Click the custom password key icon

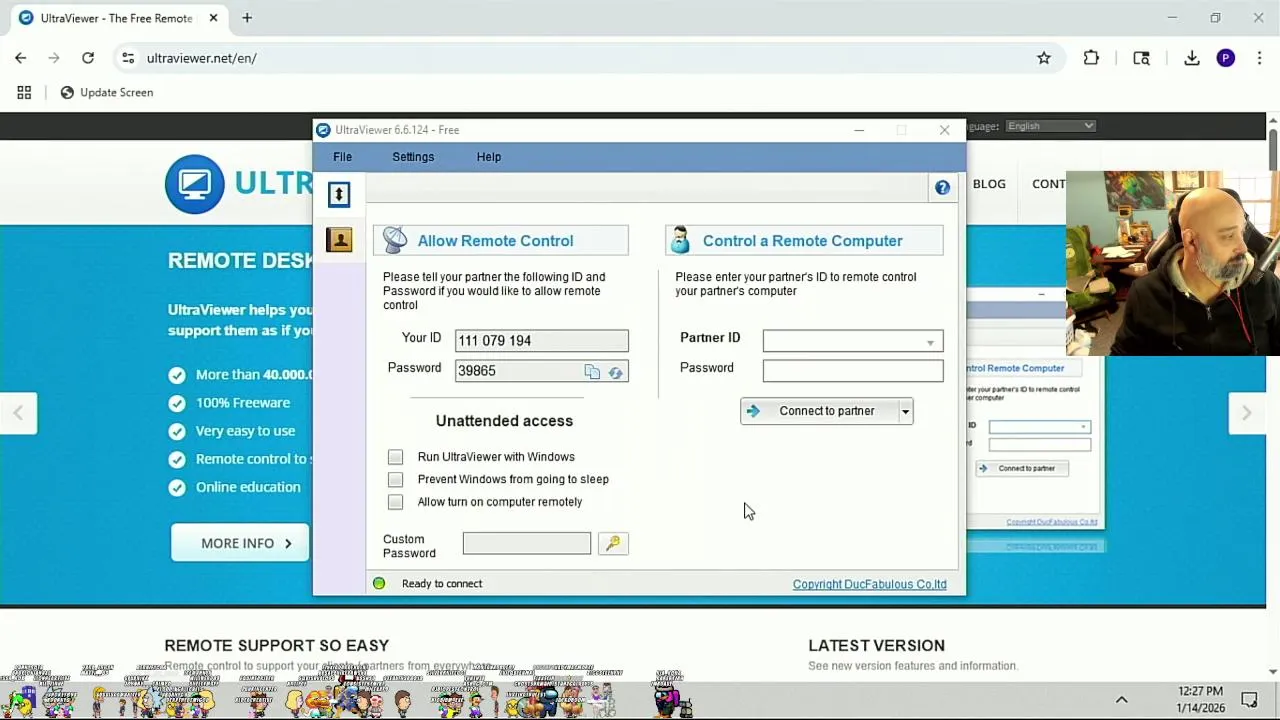point(613,543)
